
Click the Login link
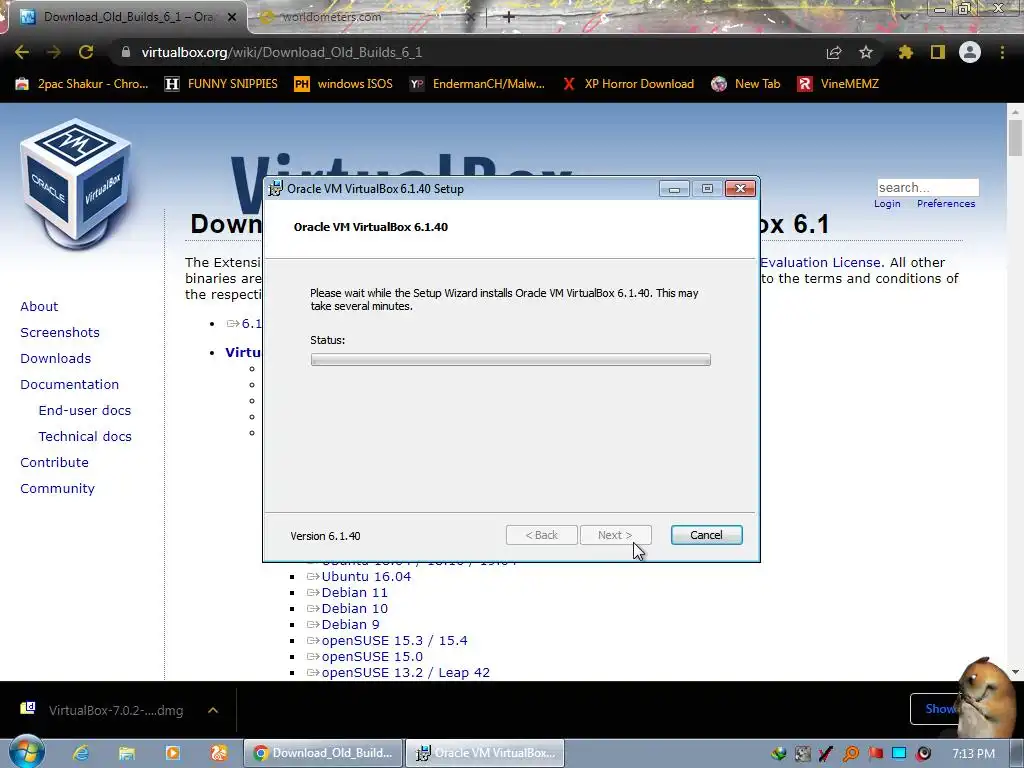(887, 204)
